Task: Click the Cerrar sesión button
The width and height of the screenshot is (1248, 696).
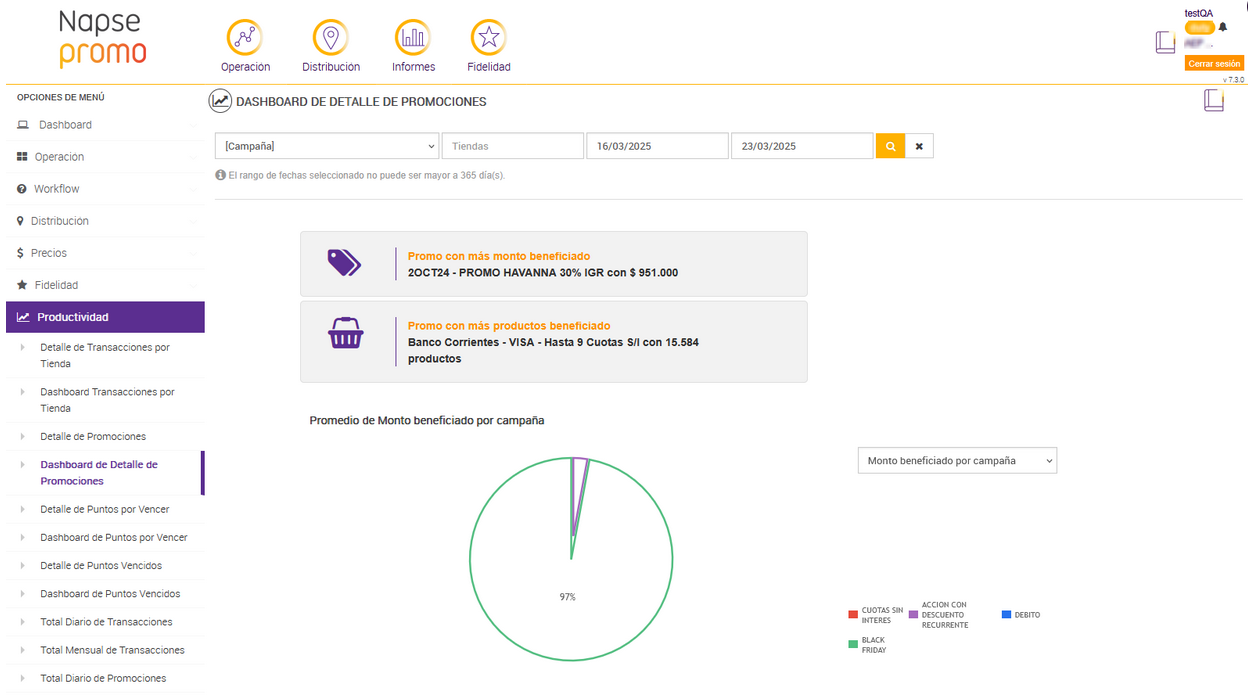Action: coord(1214,64)
